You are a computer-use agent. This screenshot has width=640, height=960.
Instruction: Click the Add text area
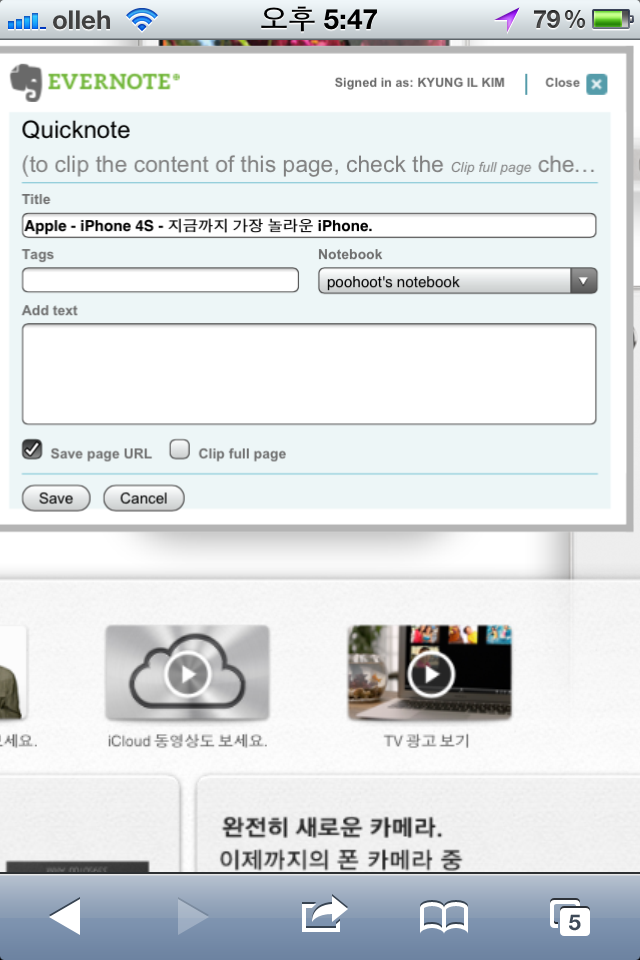click(x=309, y=373)
